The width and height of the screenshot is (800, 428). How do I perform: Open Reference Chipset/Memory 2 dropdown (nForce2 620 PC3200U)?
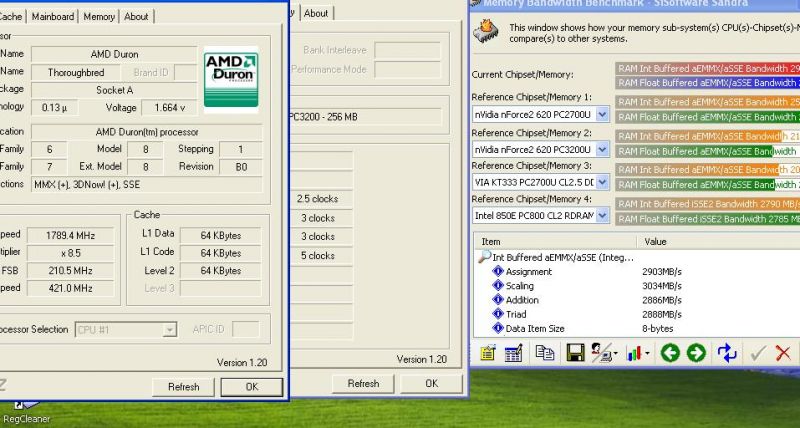pyautogui.click(x=602, y=149)
